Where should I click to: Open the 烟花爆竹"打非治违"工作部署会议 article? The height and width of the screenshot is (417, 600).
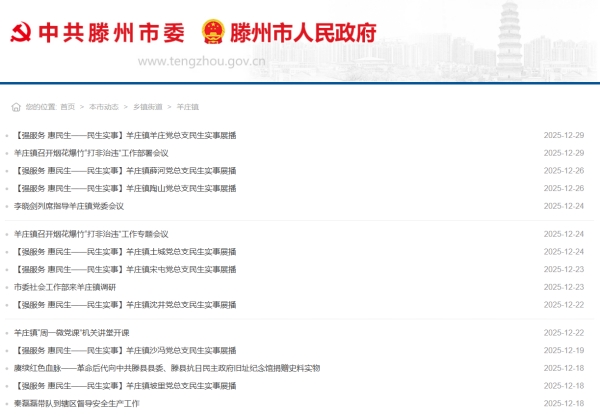pos(91,153)
